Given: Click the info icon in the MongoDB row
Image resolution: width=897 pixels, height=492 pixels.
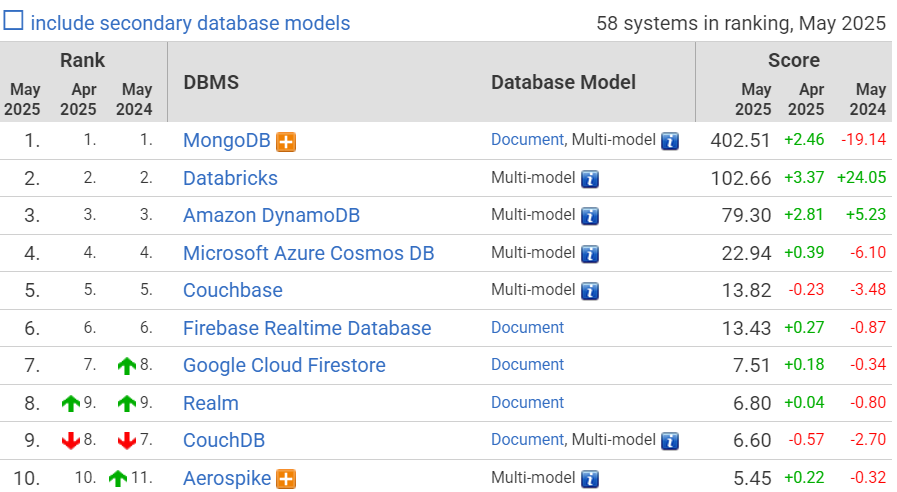Looking at the screenshot, I should coord(670,141).
